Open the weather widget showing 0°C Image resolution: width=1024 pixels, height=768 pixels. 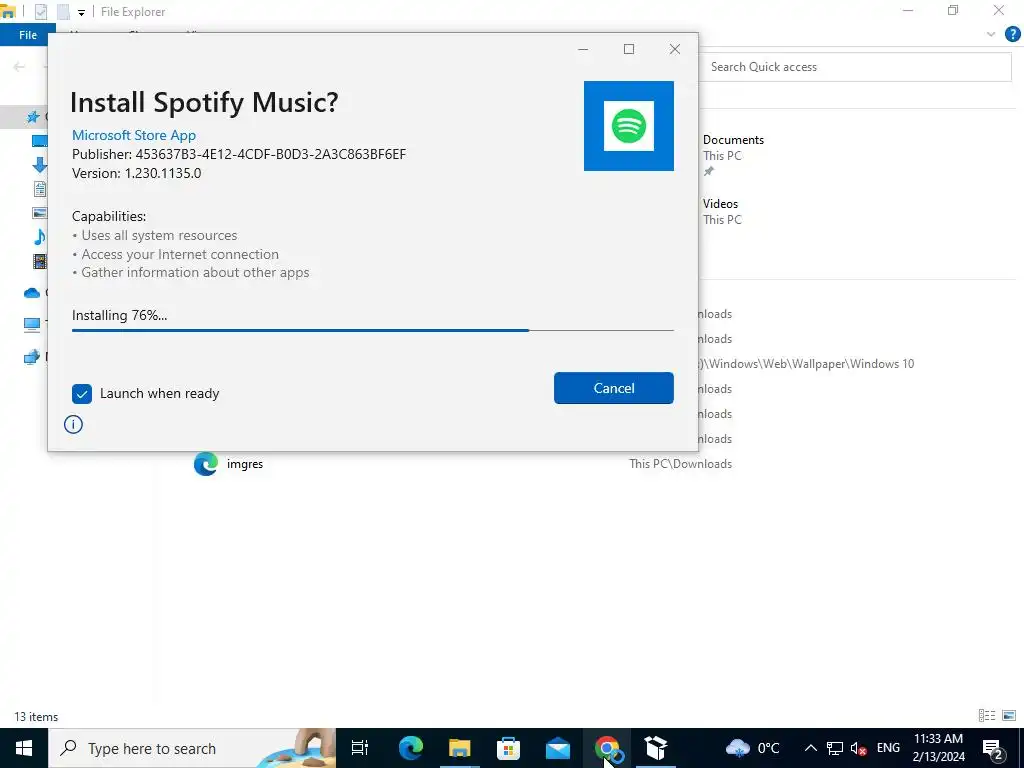[x=753, y=748]
